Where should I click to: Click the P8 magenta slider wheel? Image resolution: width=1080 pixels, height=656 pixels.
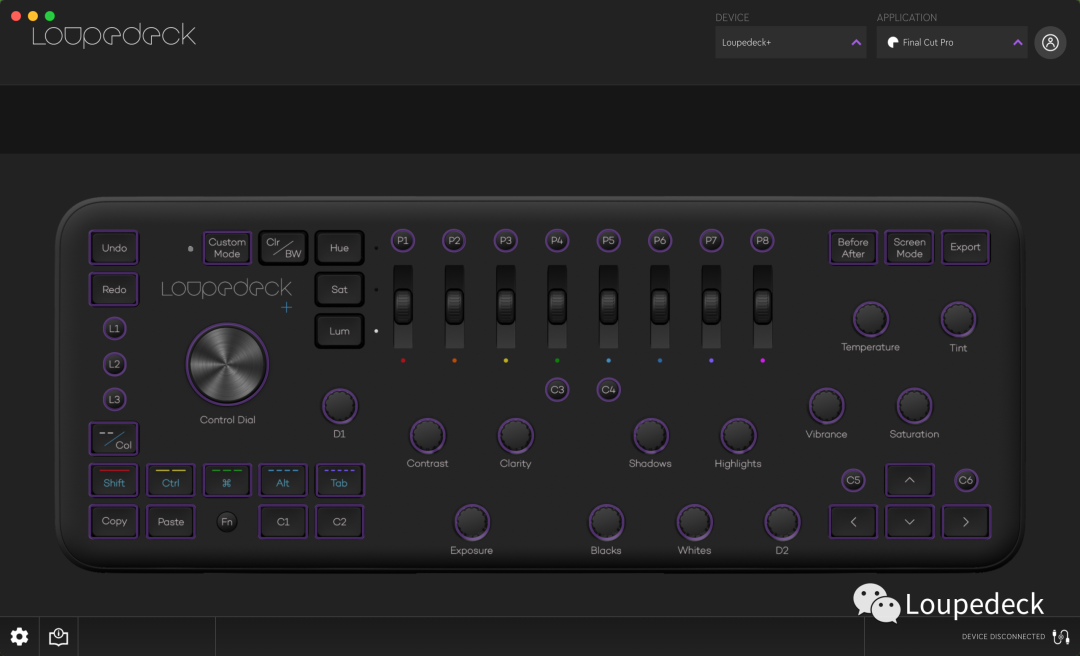(x=762, y=307)
